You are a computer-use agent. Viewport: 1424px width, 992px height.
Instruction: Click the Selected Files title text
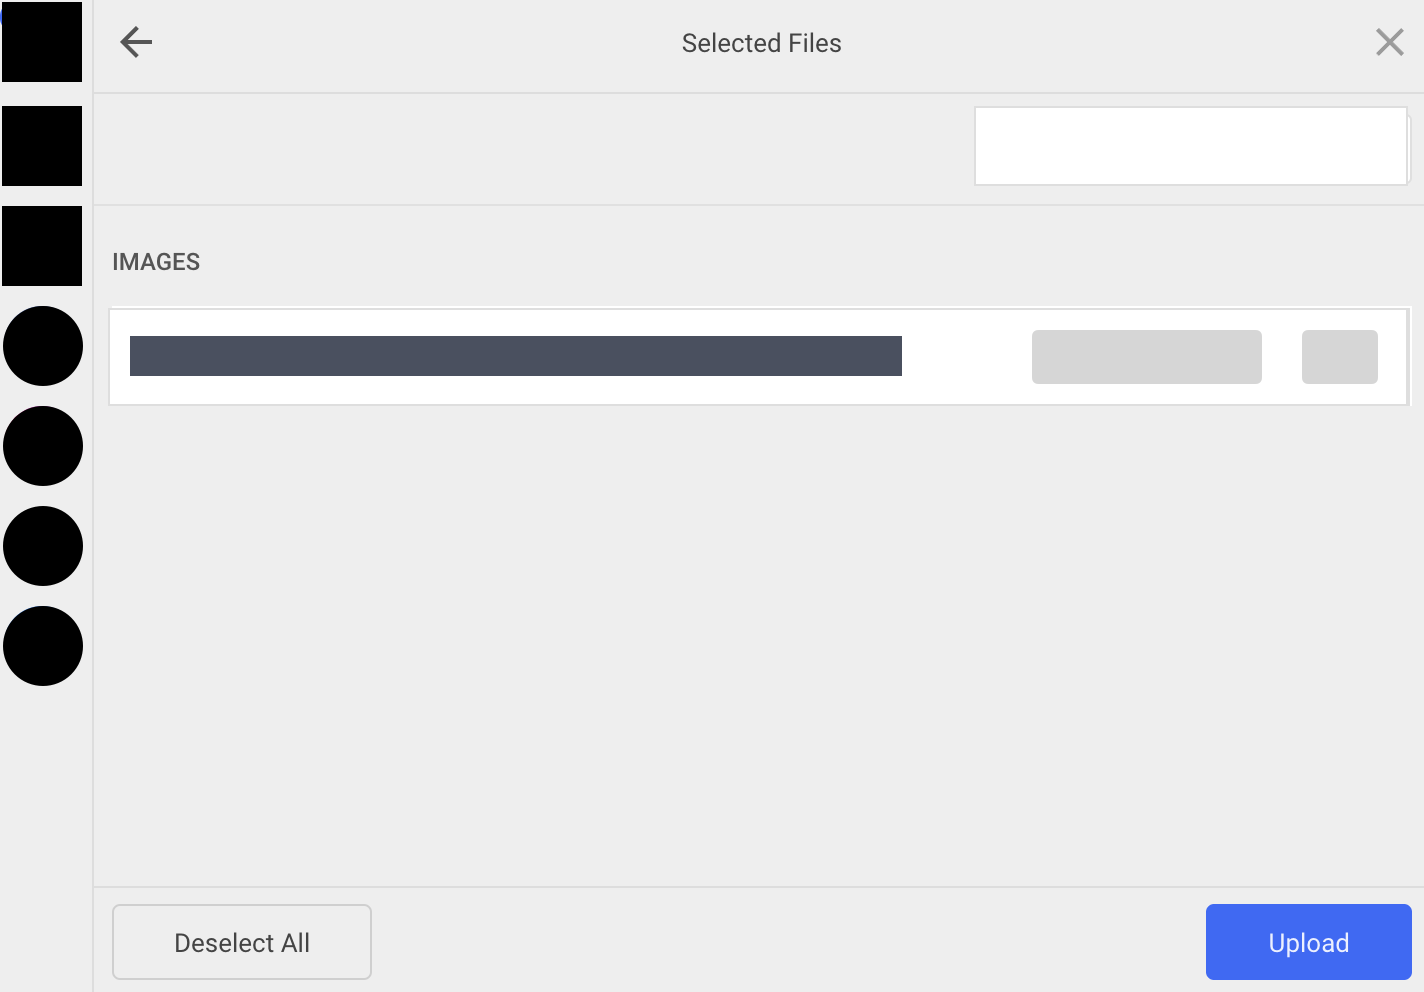point(762,43)
